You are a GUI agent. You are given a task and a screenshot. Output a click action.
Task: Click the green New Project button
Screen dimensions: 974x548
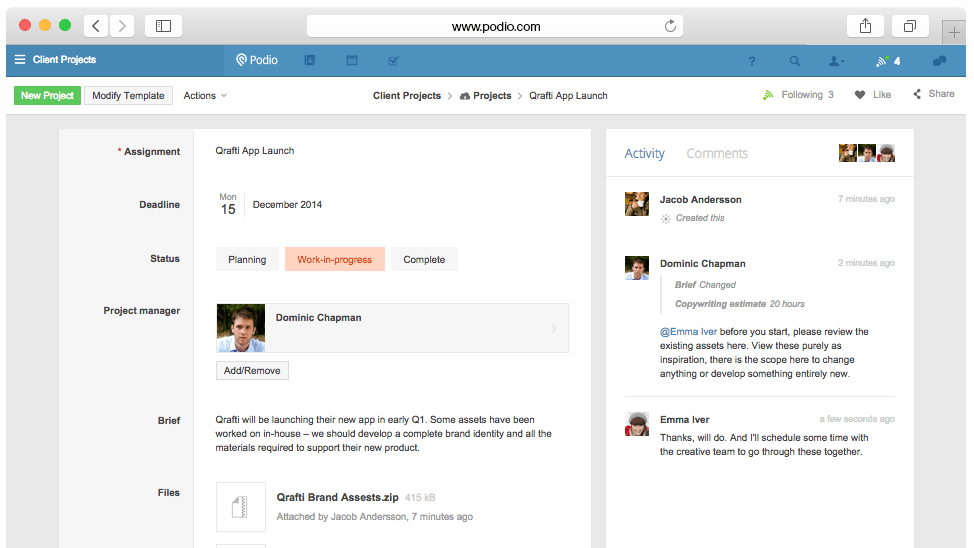[47, 96]
